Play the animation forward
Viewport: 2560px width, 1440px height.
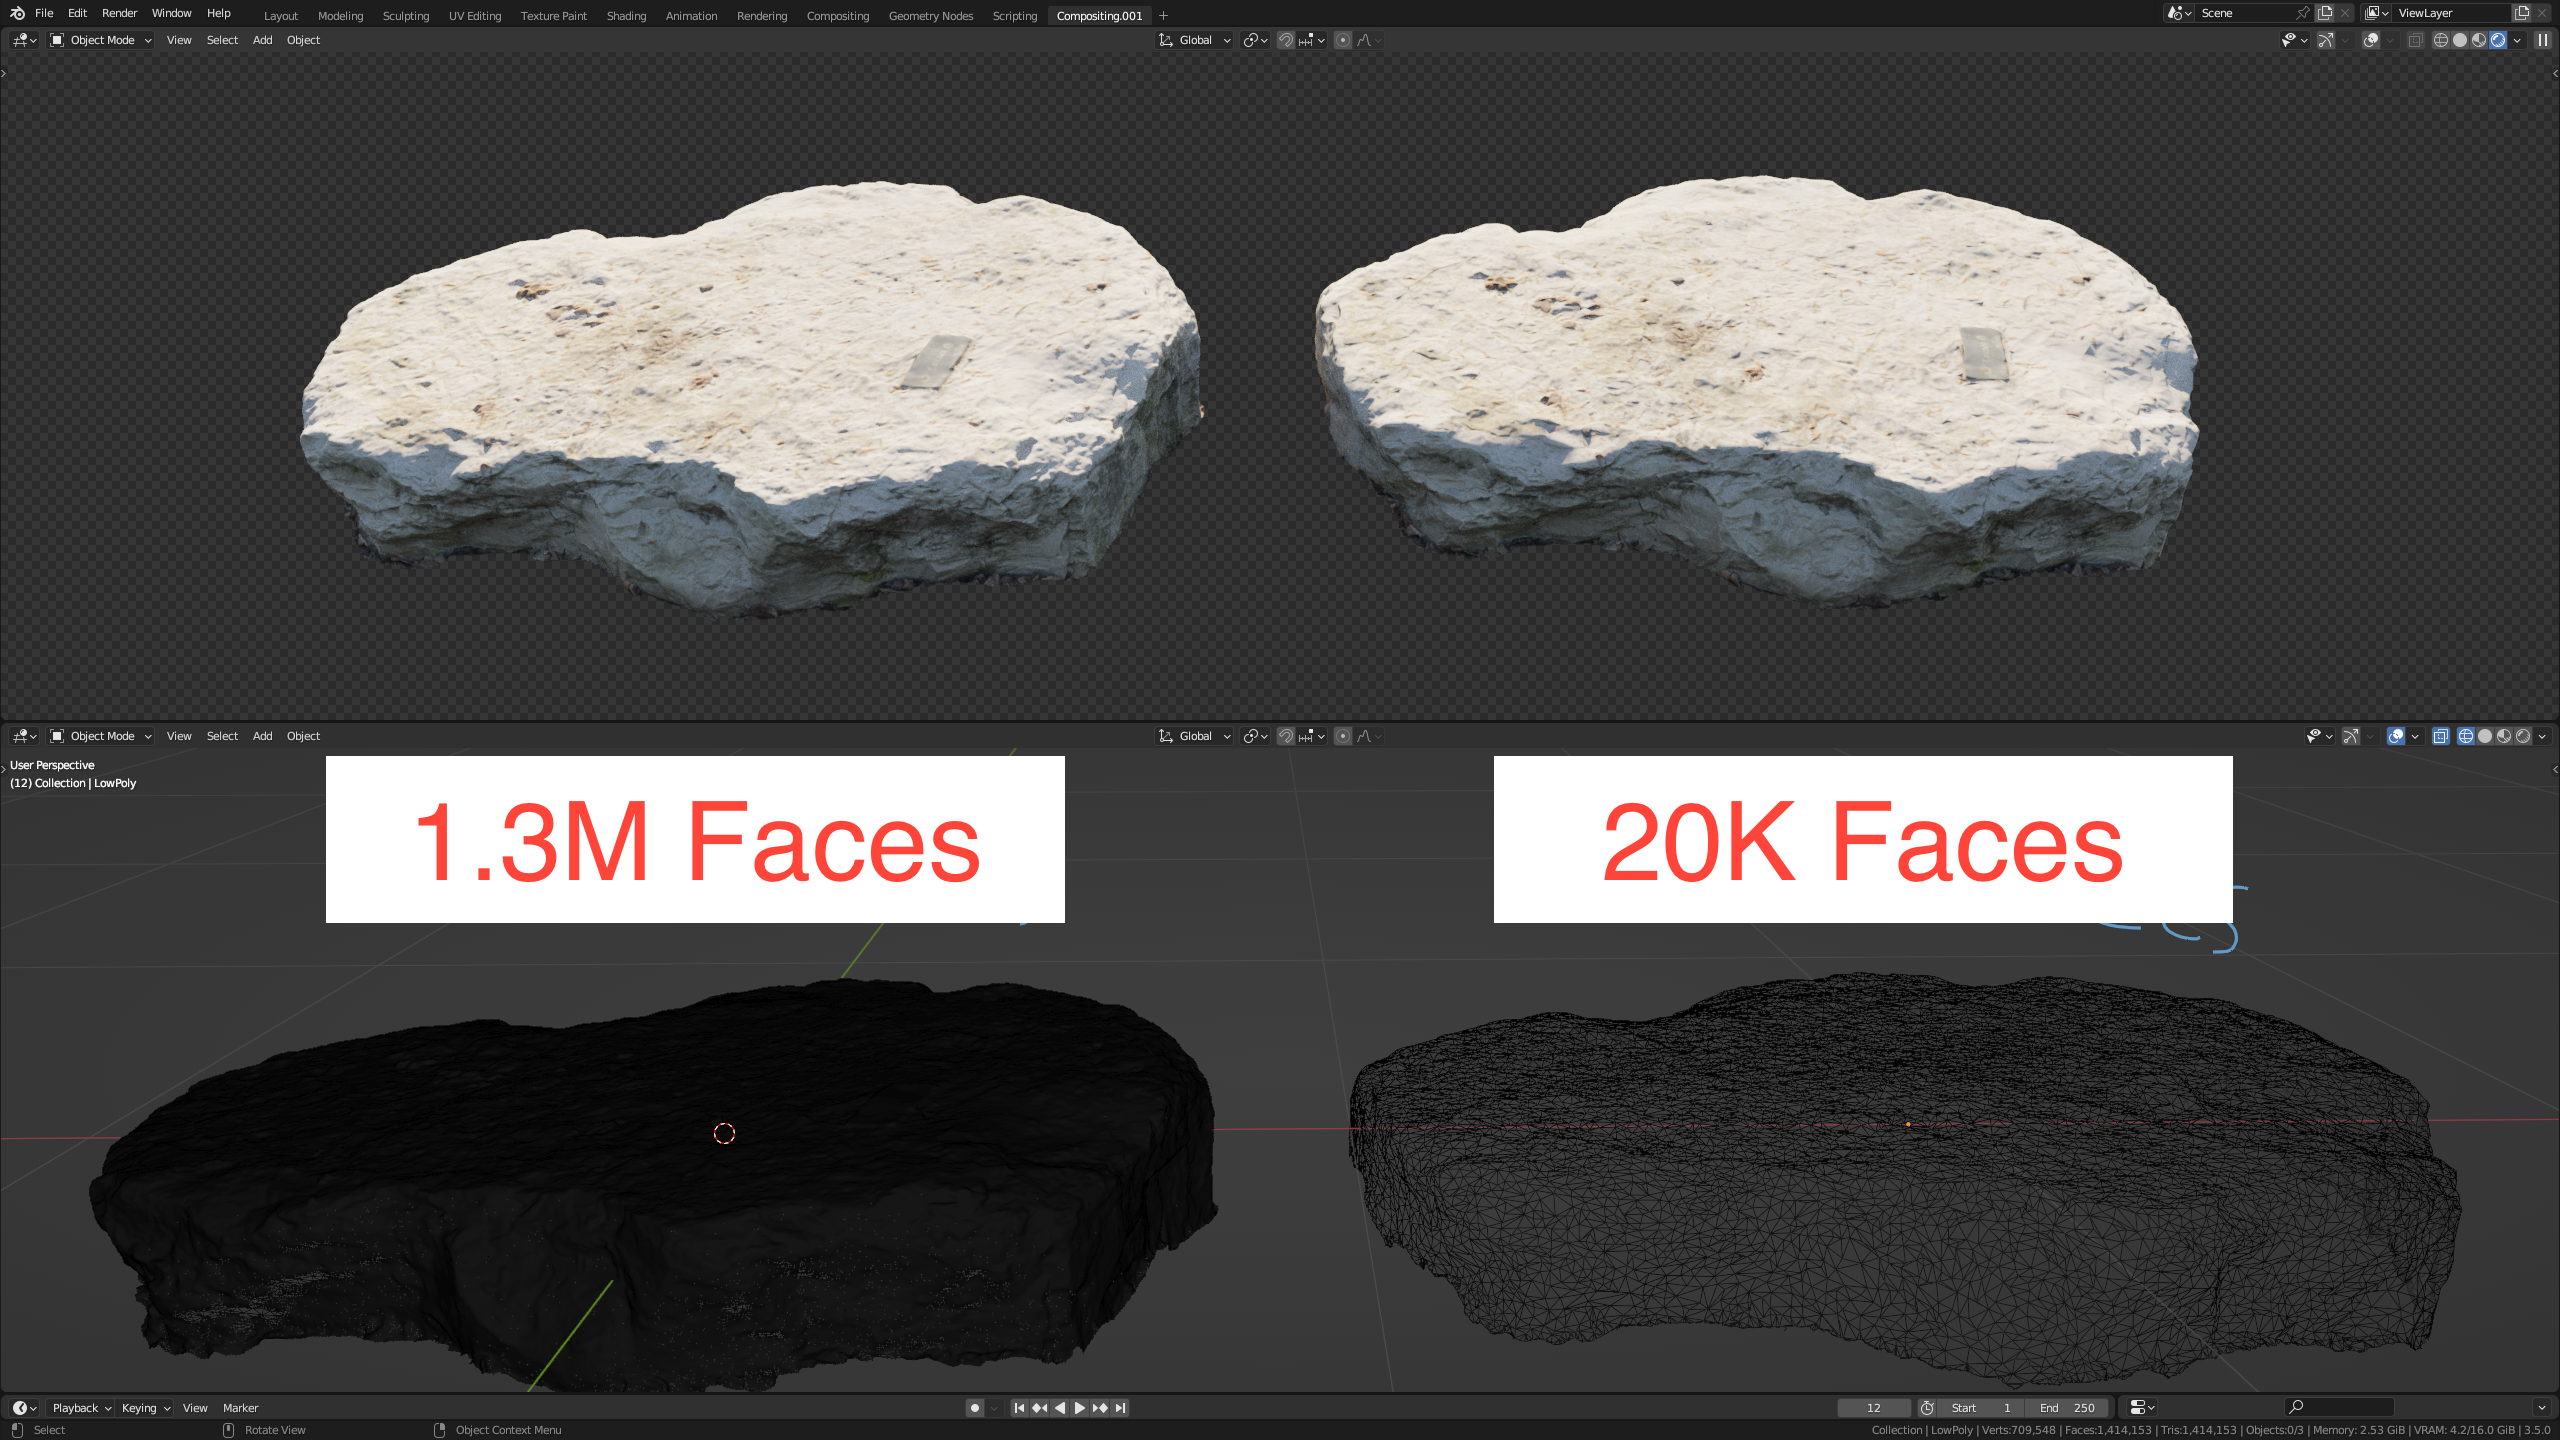point(1080,1408)
